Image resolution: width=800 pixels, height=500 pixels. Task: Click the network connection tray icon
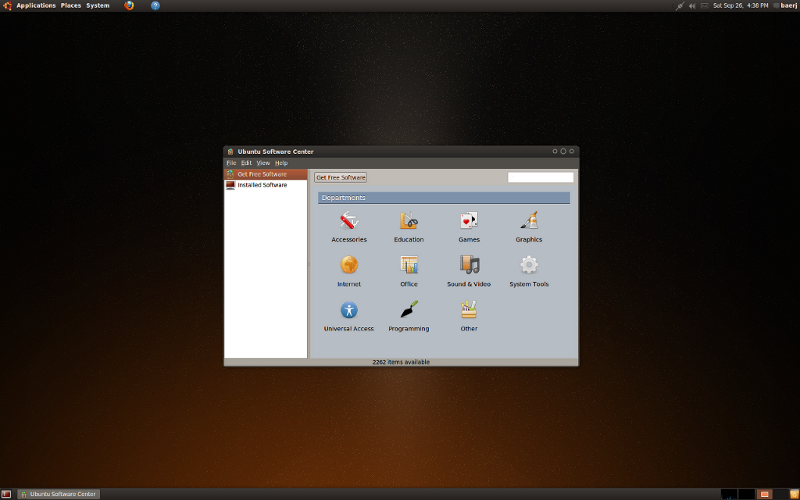click(680, 6)
